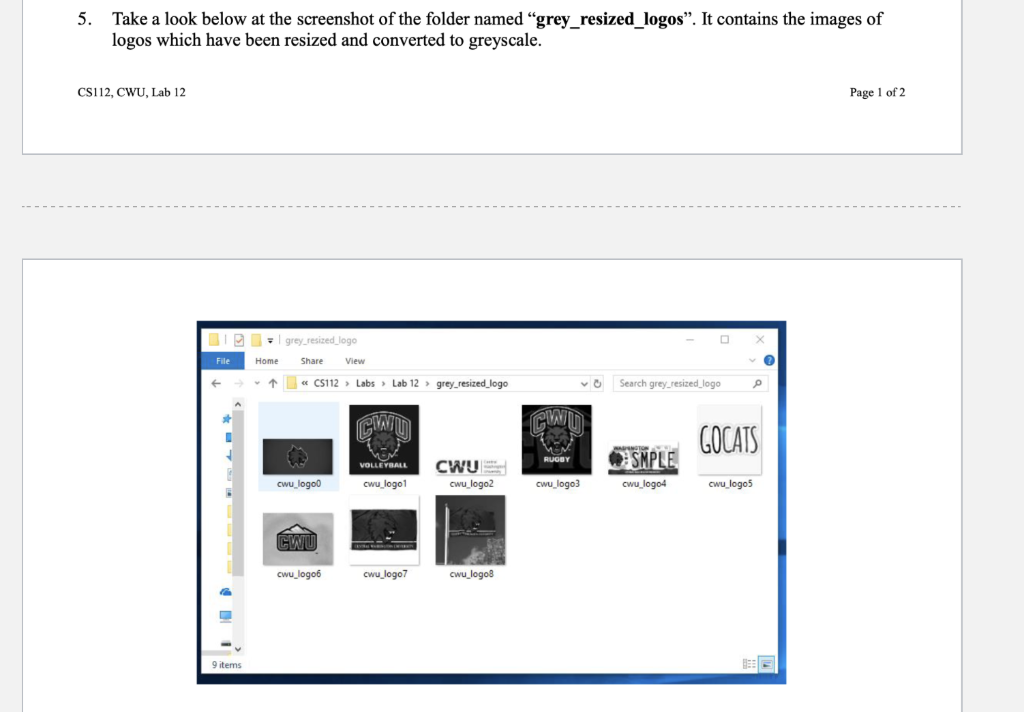This screenshot has width=1024, height=712.
Task: Refresh the folder with the refresh icon
Action: (x=597, y=384)
